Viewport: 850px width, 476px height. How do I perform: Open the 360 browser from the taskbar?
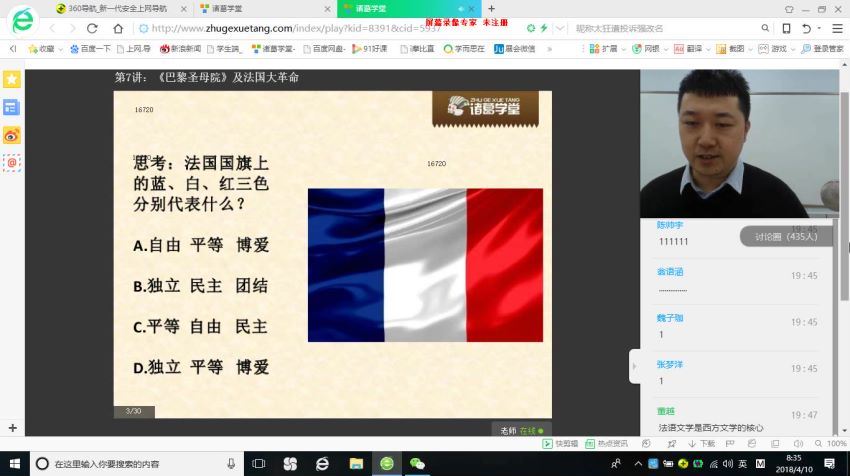(387, 464)
